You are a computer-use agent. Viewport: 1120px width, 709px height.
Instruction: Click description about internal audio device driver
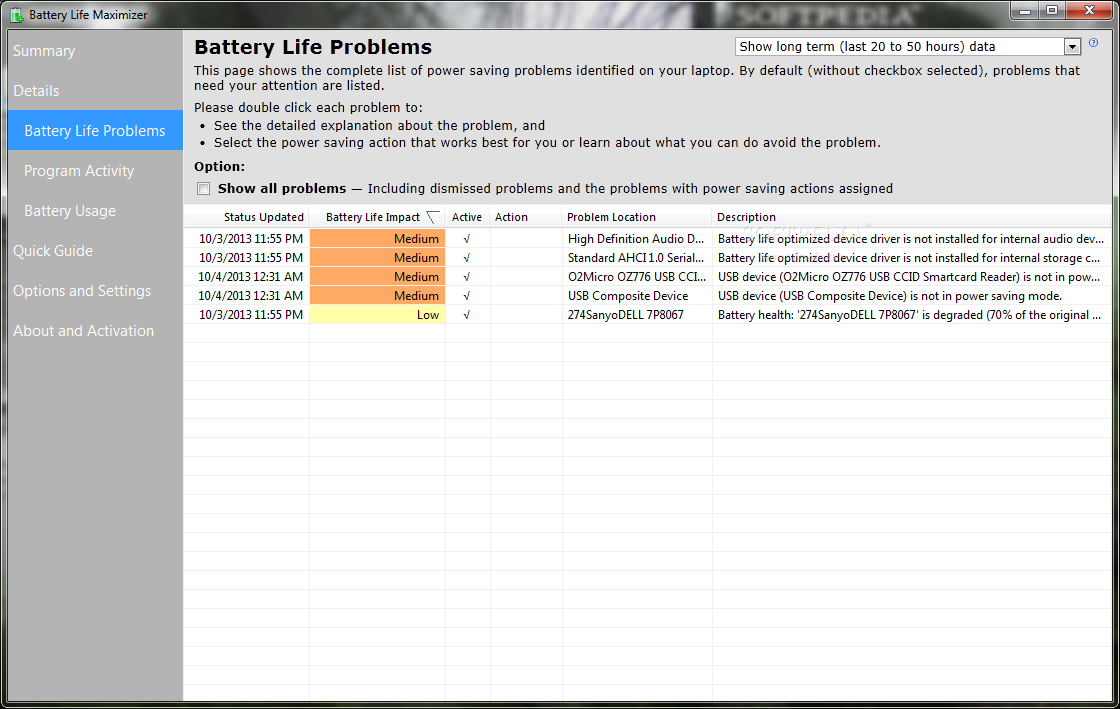tap(911, 238)
